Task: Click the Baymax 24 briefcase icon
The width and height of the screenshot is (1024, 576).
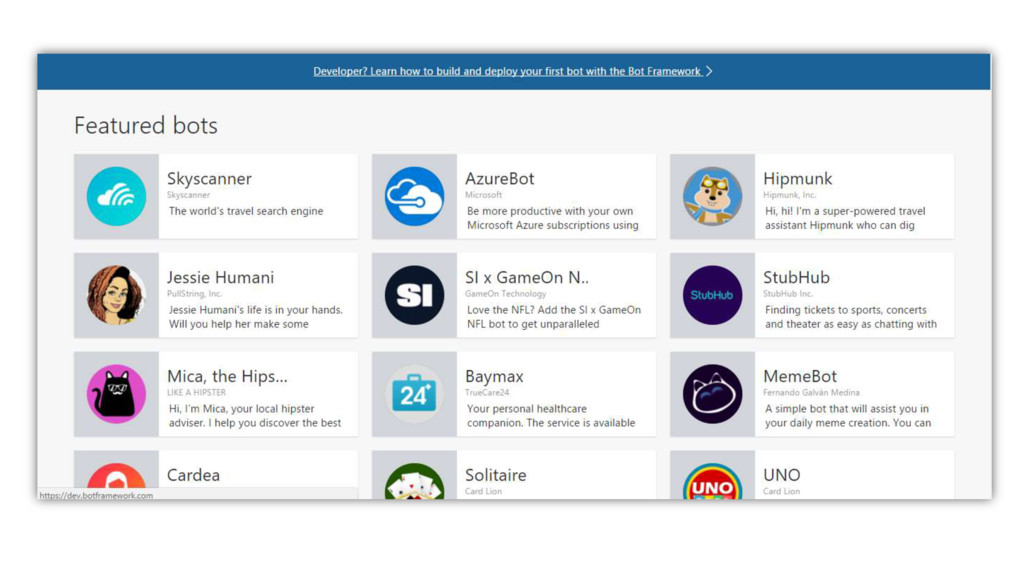Action: coord(415,394)
